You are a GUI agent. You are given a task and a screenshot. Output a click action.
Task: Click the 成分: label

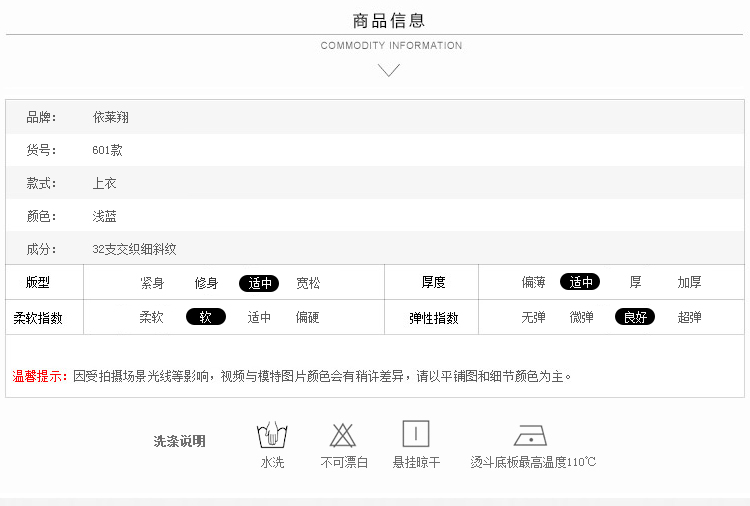coord(41,249)
